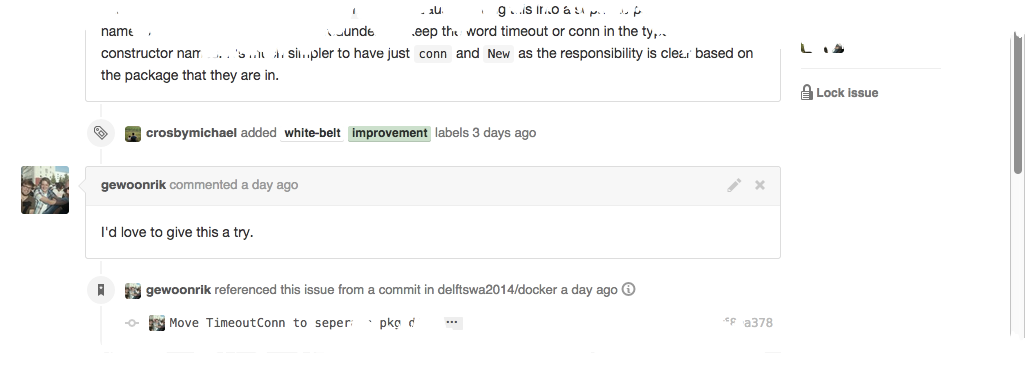Select the green improvement label
Screen dimensions: 1026x371
click(389, 133)
